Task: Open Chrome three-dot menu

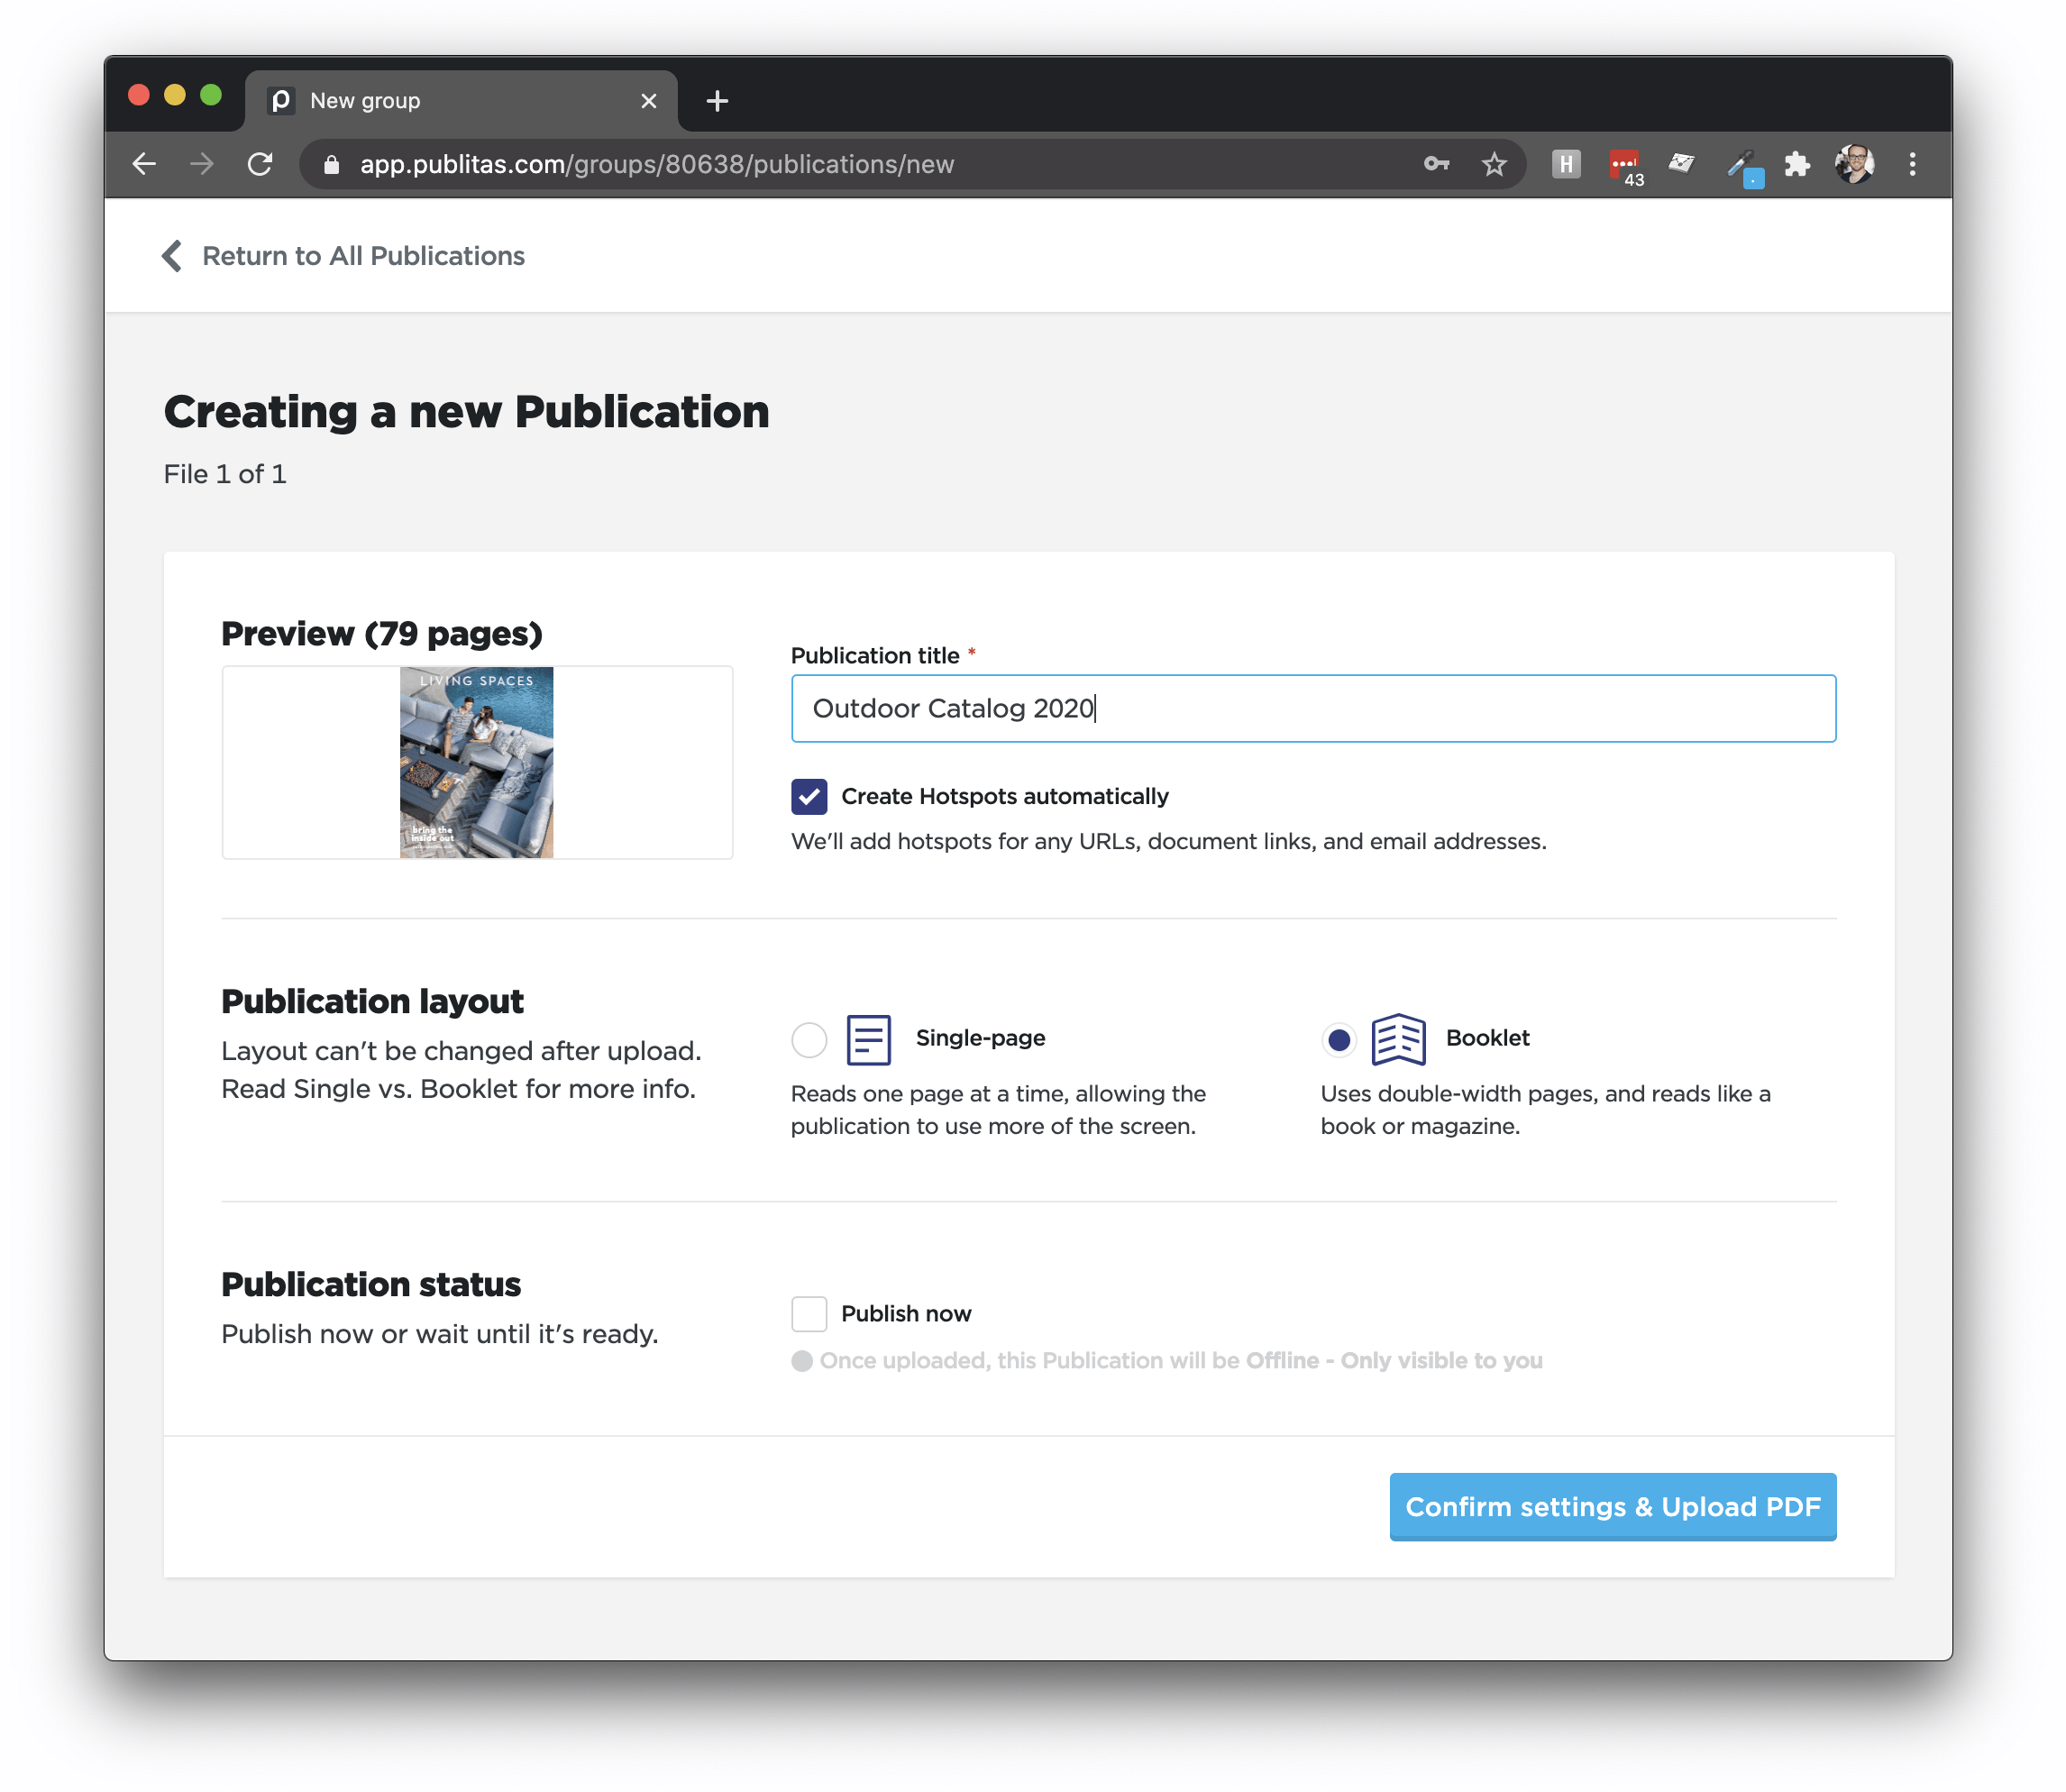Action: [x=1912, y=164]
